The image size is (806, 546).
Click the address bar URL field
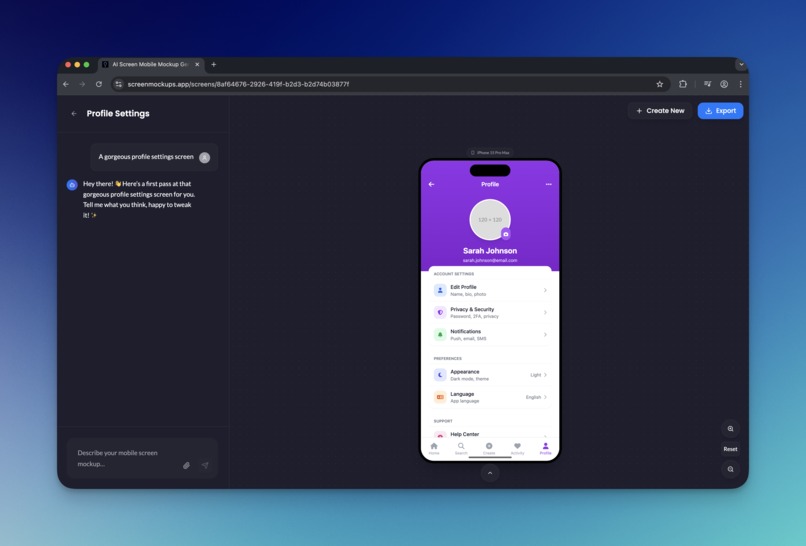click(391, 84)
